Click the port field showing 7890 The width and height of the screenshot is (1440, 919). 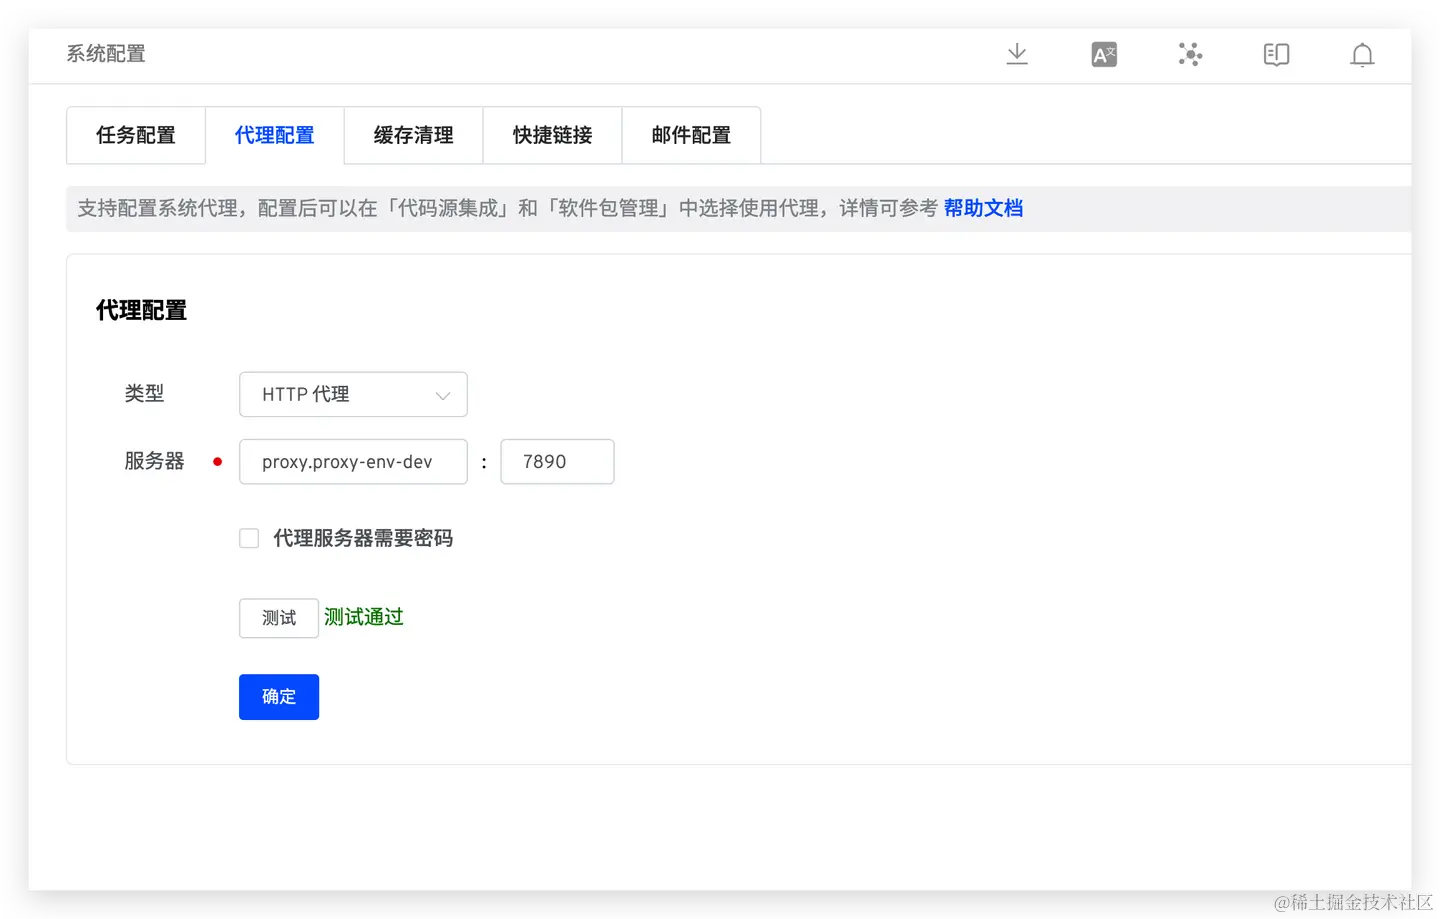[557, 462]
